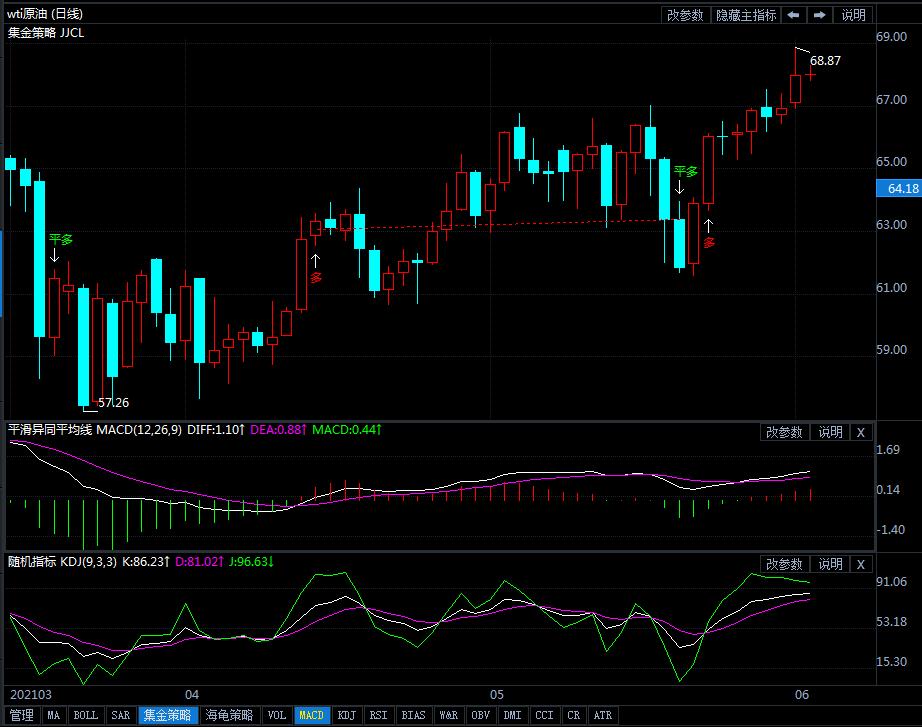Viewport: 922px width, 727px height.
Task: Switch to the MACD indicator tab
Action: 312,715
